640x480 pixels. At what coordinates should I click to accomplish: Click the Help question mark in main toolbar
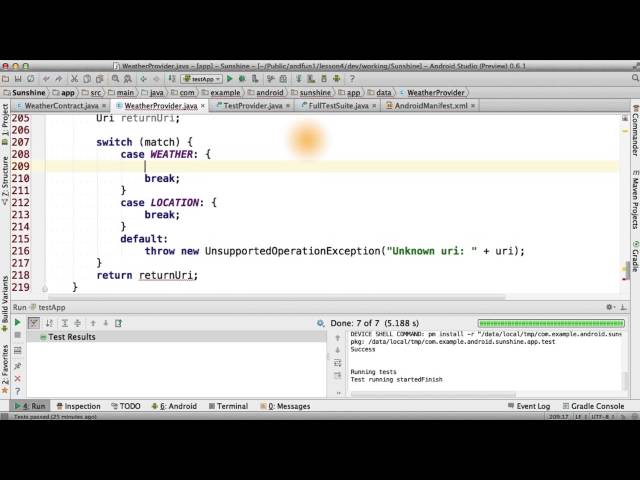tap(352, 79)
